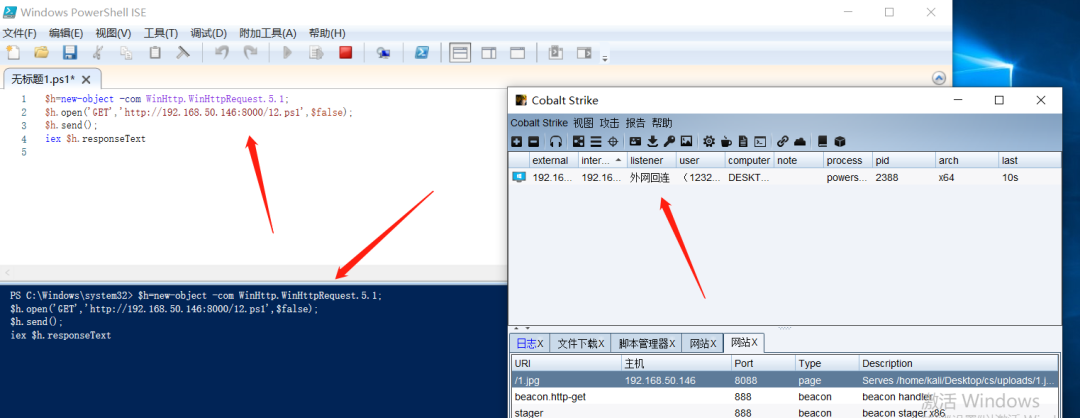1080x418 pixels.
Task: Switch to the 脚本管理器 tab
Action: [646, 343]
